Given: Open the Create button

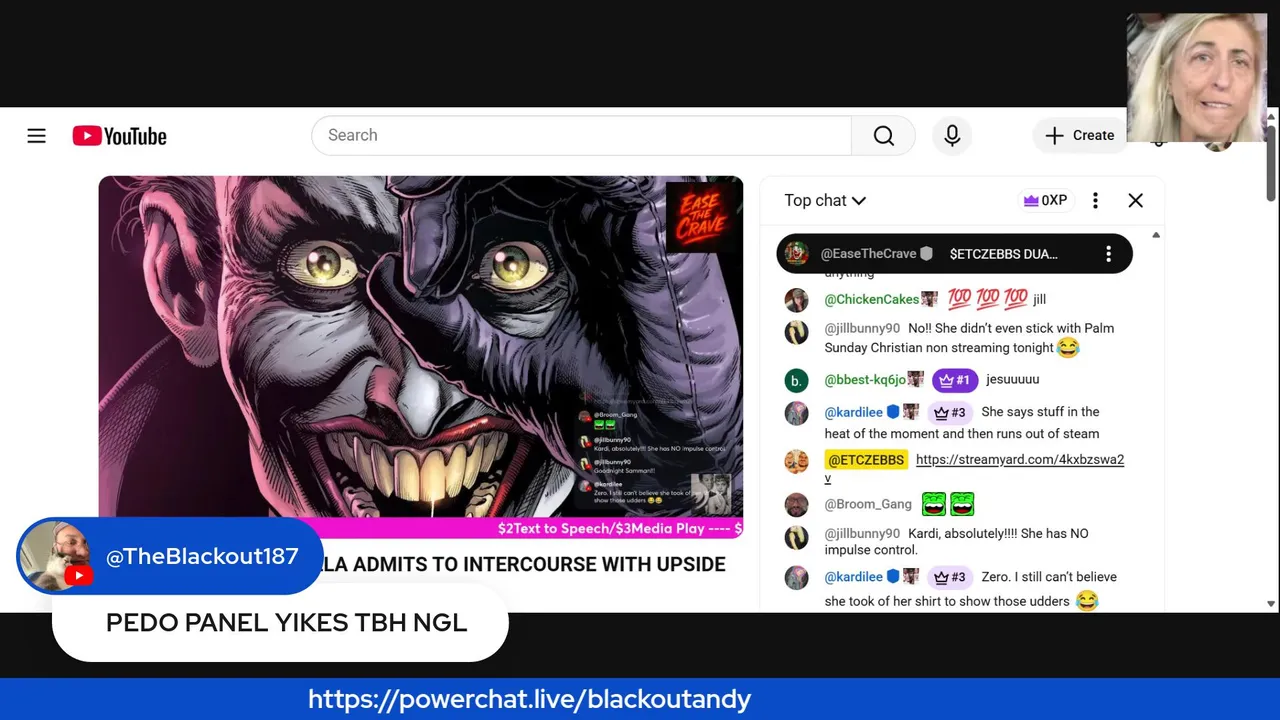Looking at the screenshot, I should 1079,136.
